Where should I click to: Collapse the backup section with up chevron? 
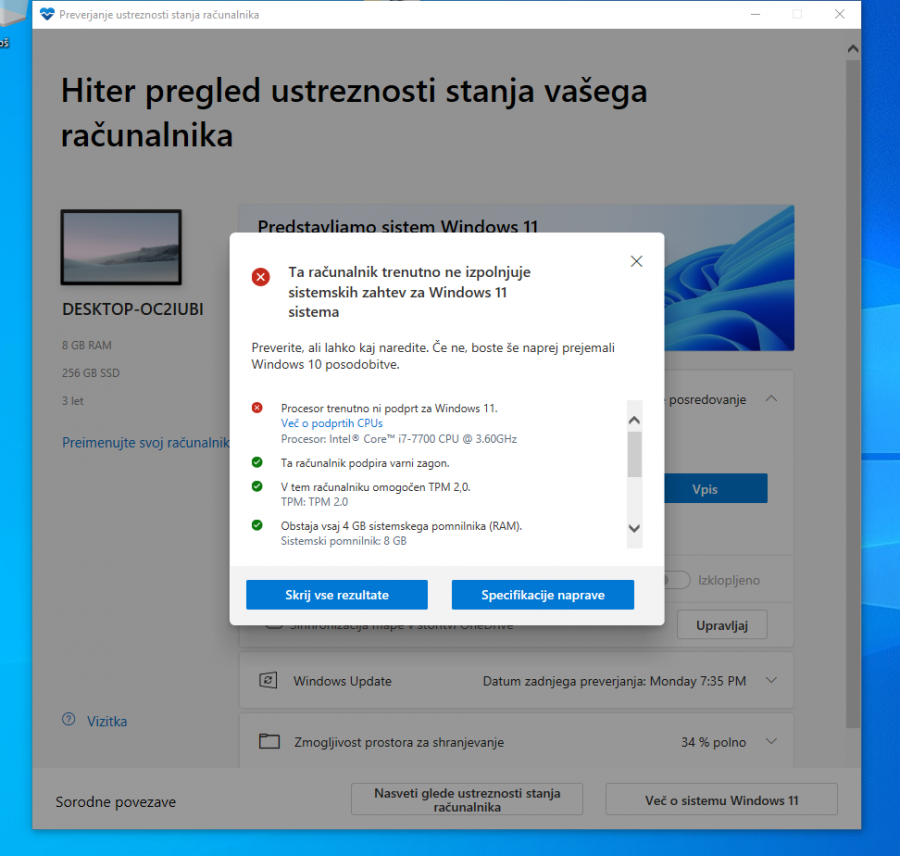771,399
